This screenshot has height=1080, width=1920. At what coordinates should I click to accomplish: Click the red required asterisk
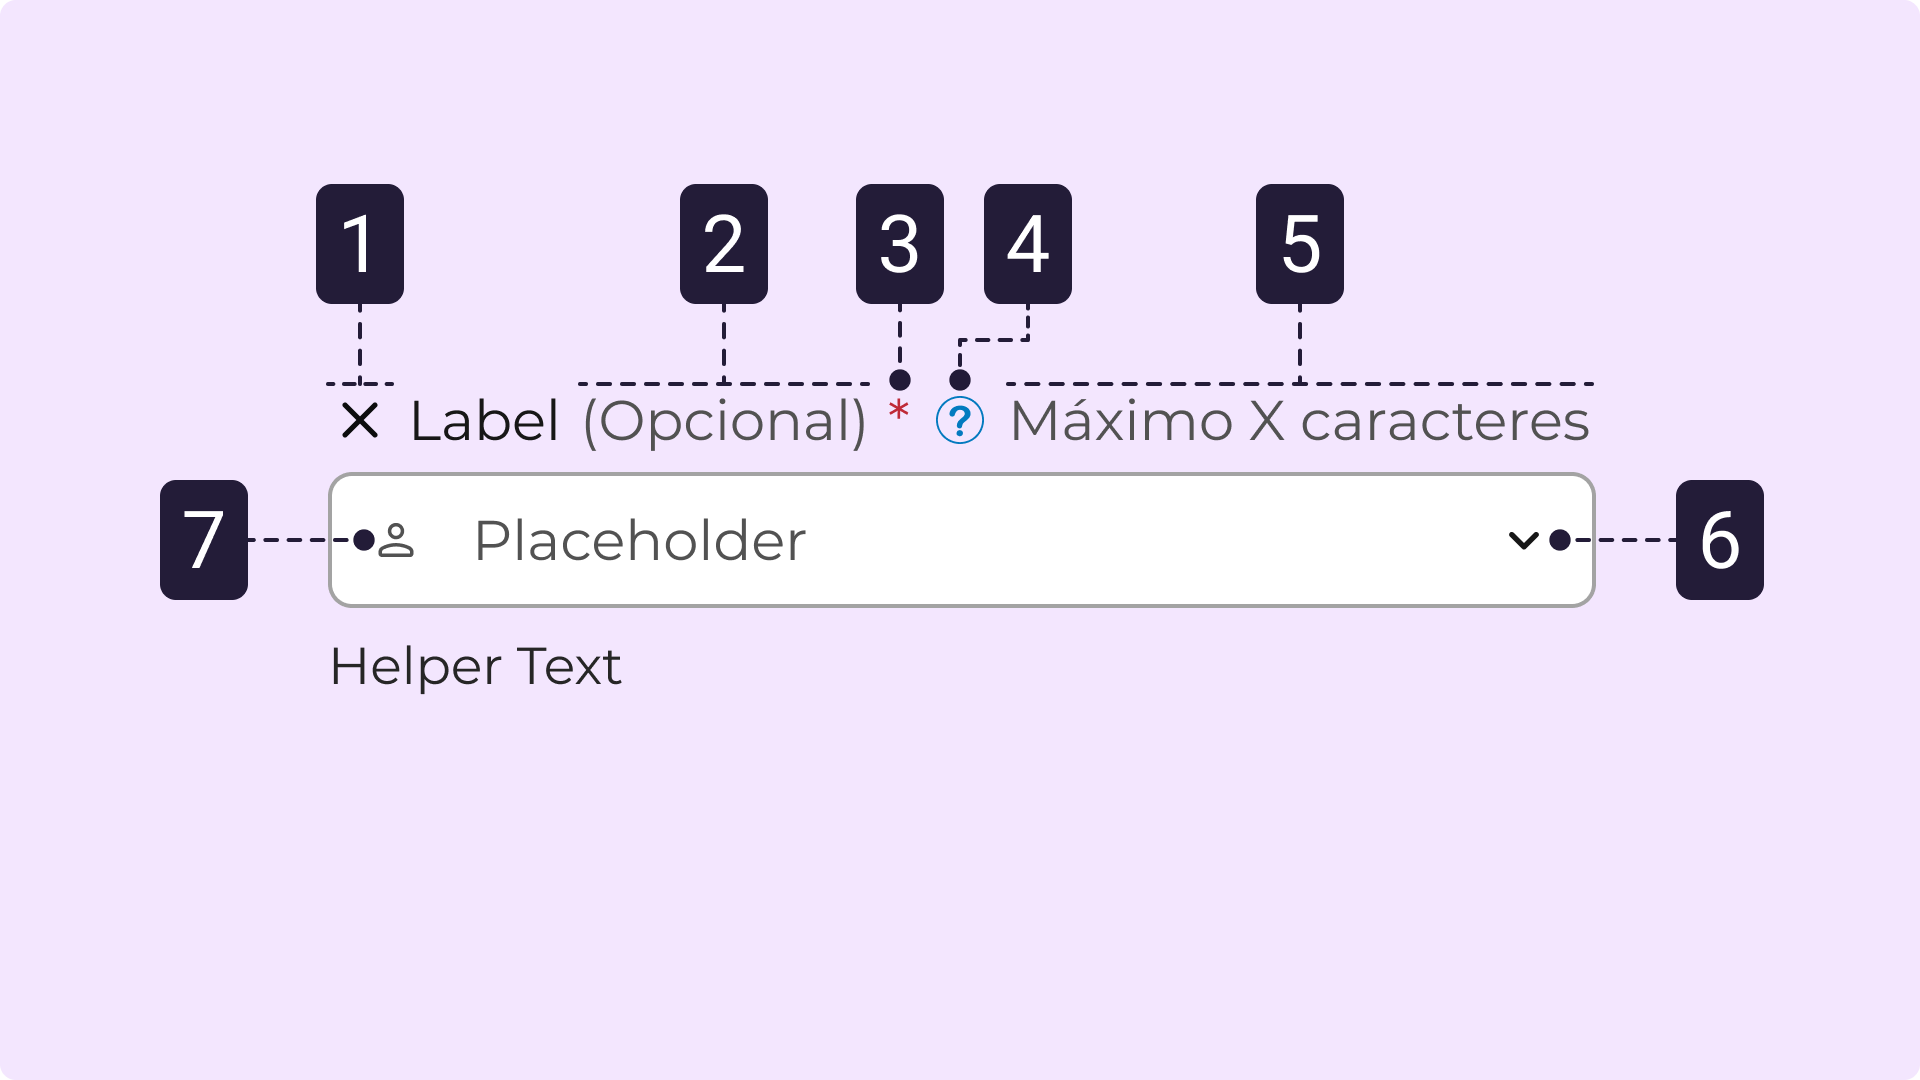click(899, 410)
